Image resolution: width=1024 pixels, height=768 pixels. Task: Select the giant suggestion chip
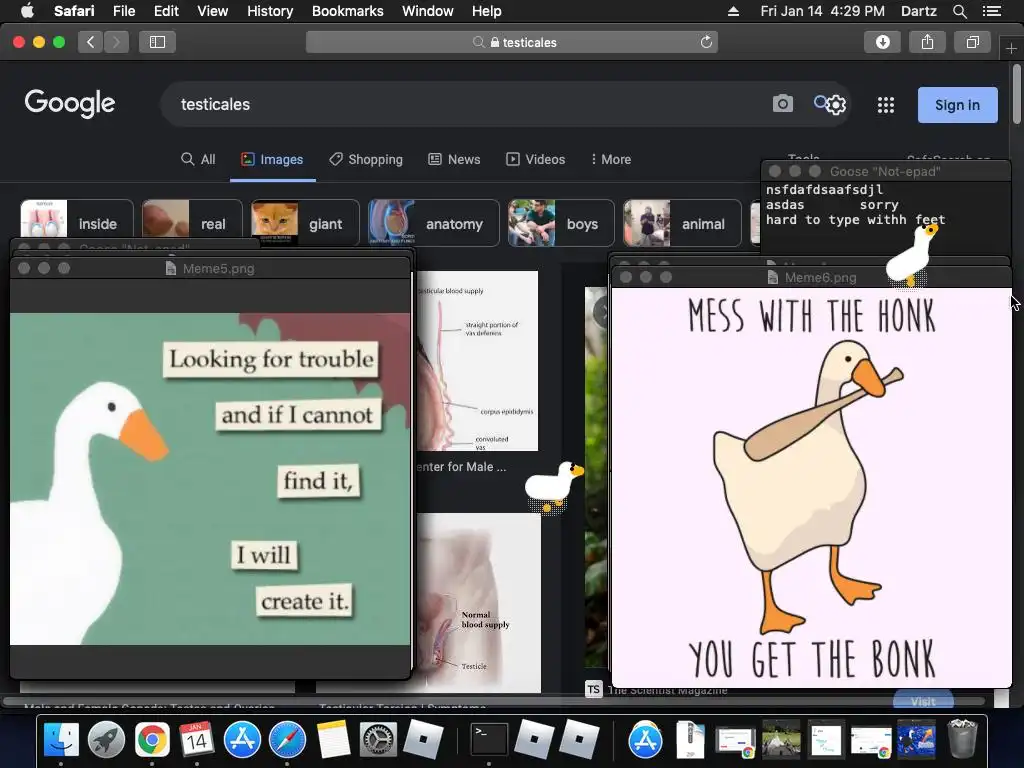click(305, 223)
